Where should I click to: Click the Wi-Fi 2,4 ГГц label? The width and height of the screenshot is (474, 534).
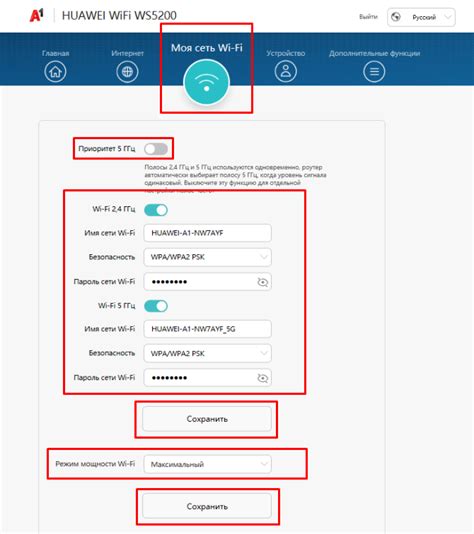[x=114, y=209]
